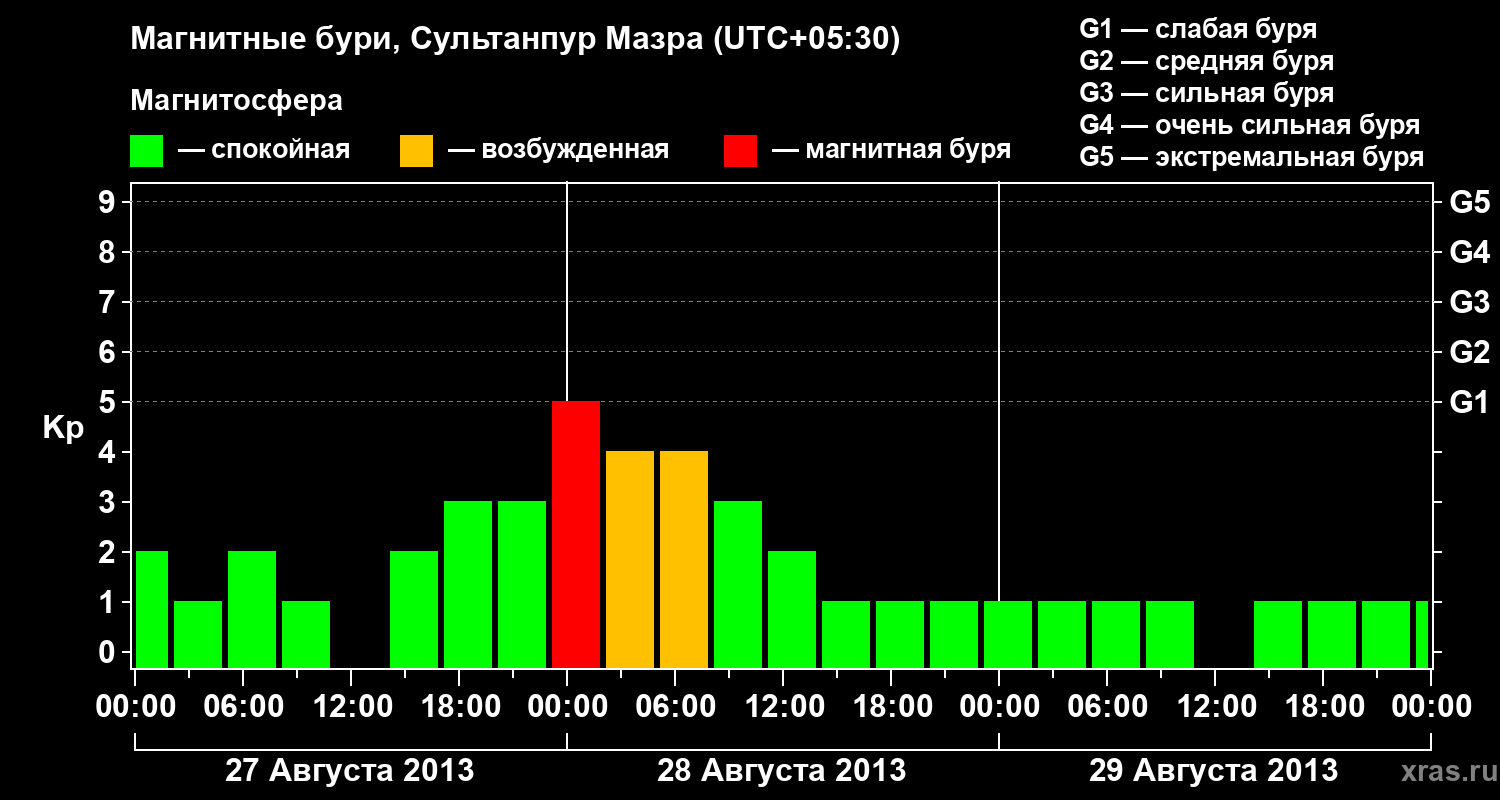
Task: Click the green 'спокойная' legend swatch
Action: (x=147, y=151)
